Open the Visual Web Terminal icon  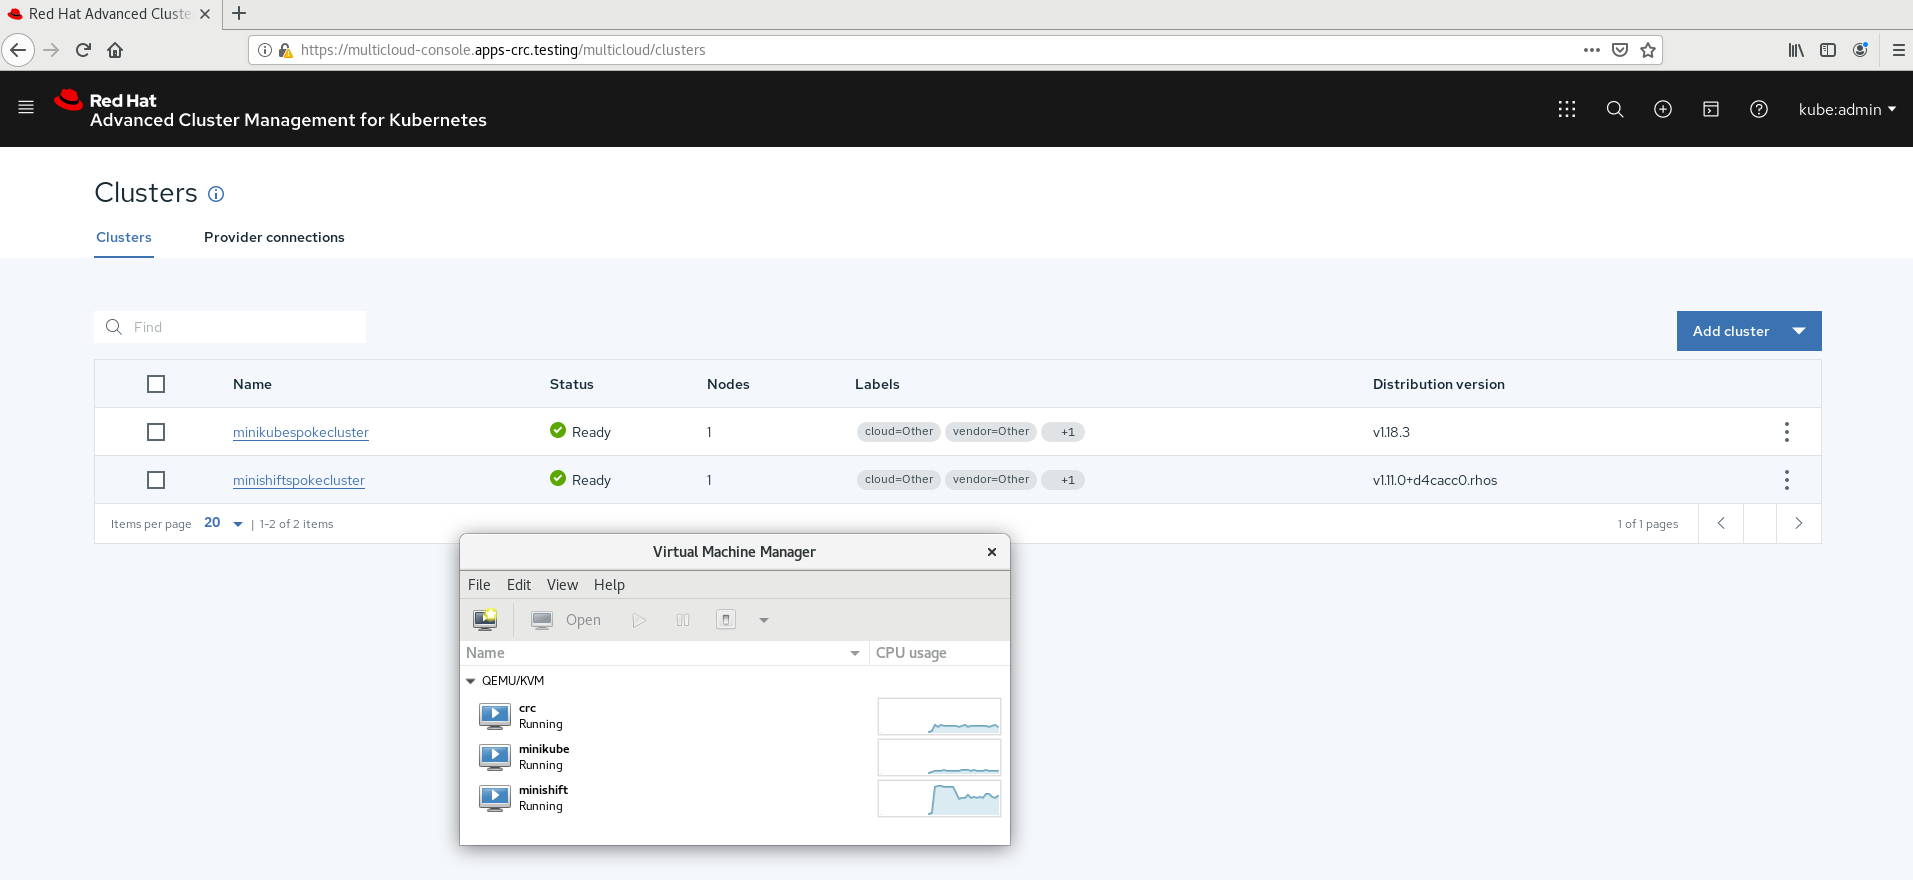point(1710,109)
